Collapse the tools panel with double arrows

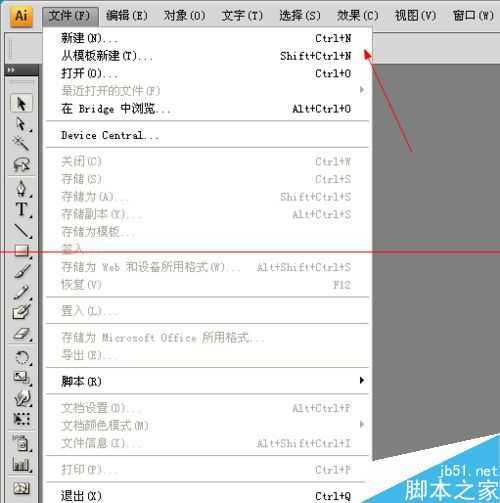pos(11,70)
